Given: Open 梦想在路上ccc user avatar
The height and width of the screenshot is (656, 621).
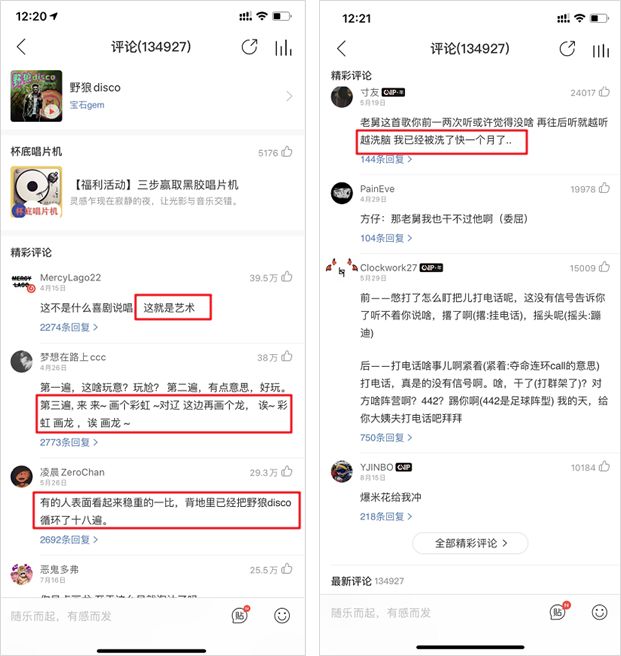Looking at the screenshot, I should point(21,362).
